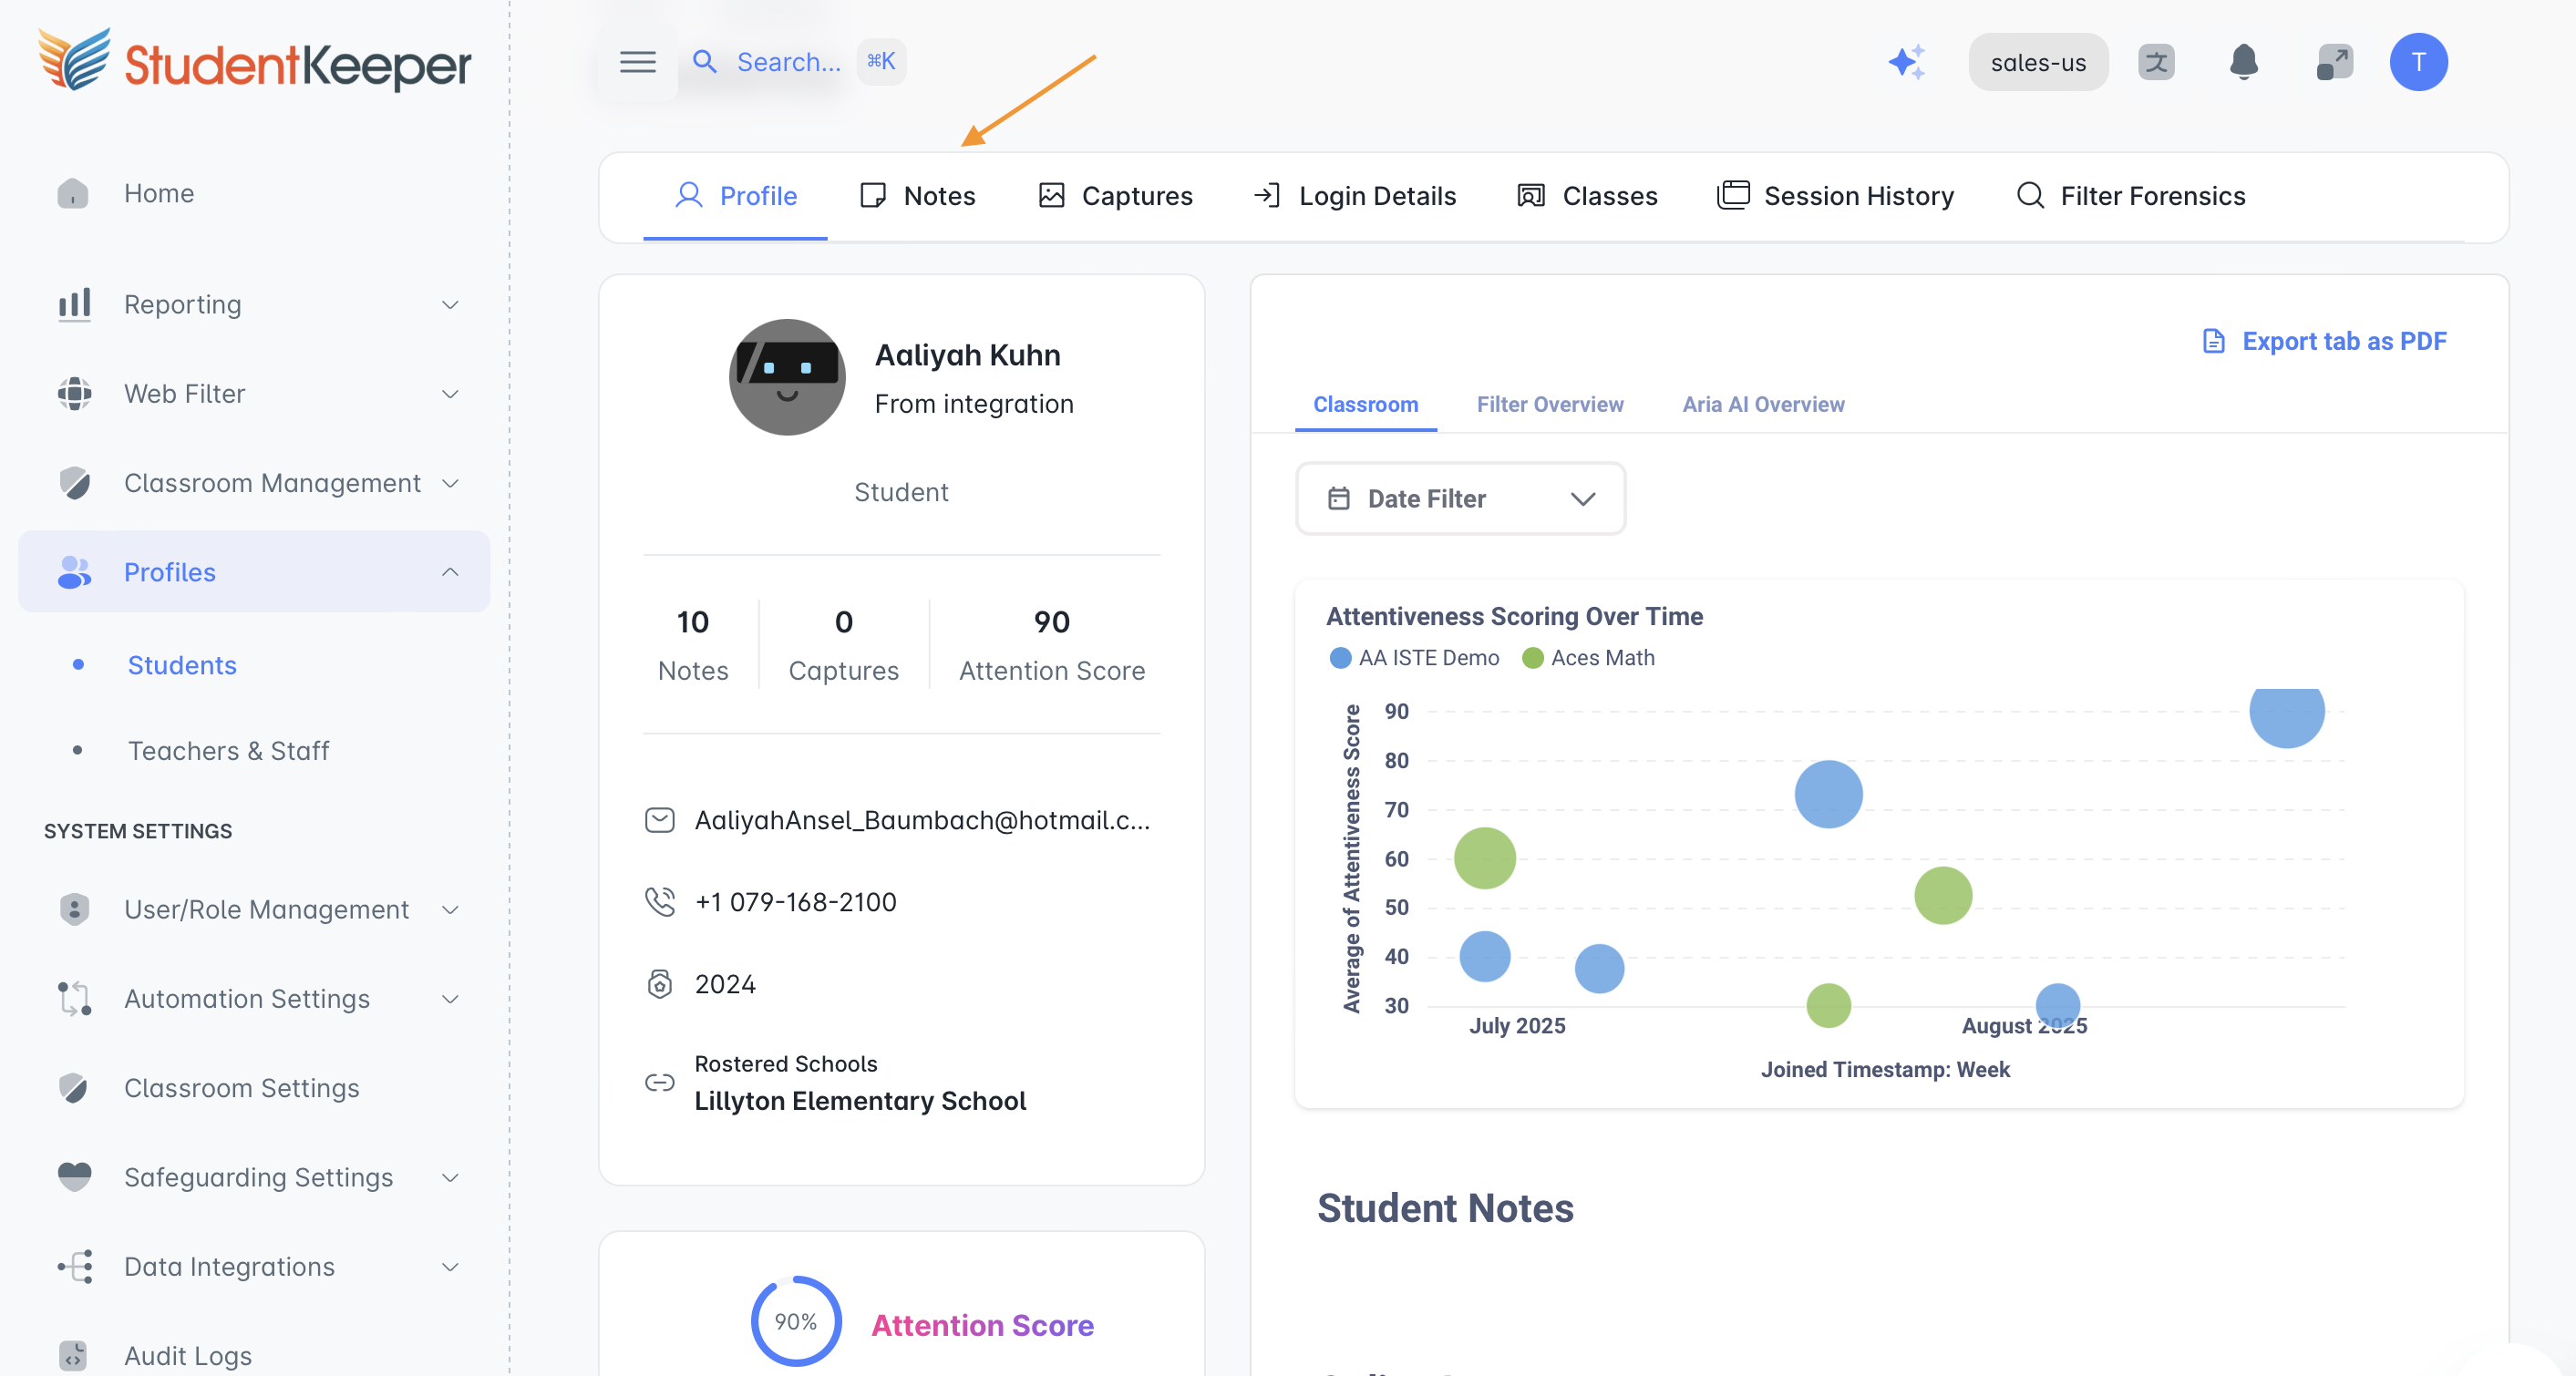Open the user avatar T menu
This screenshot has height=1376, width=2576.
coord(2418,62)
